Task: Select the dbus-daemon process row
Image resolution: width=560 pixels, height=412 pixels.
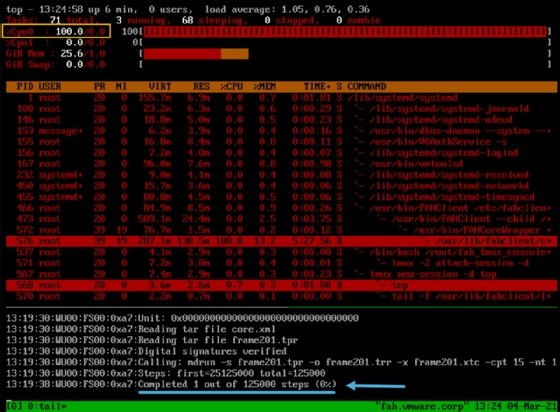Action: pyautogui.click(x=281, y=131)
